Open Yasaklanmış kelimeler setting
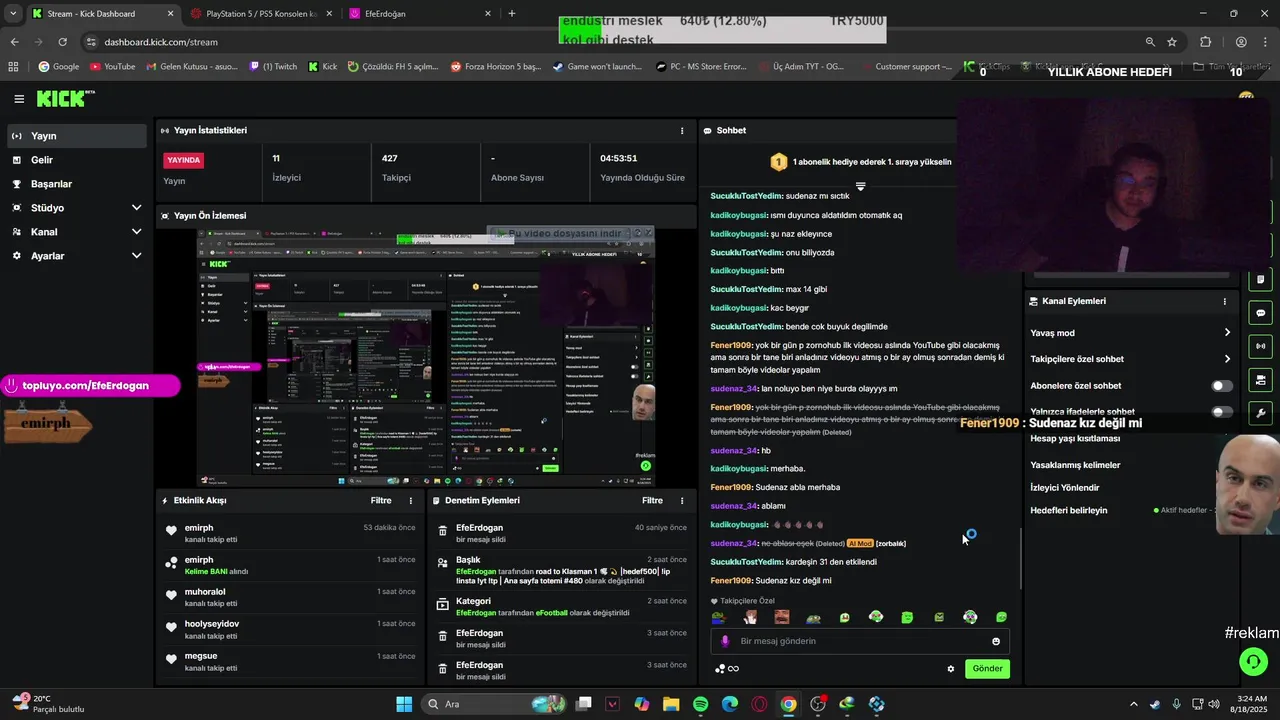1280x720 pixels. point(1075,465)
